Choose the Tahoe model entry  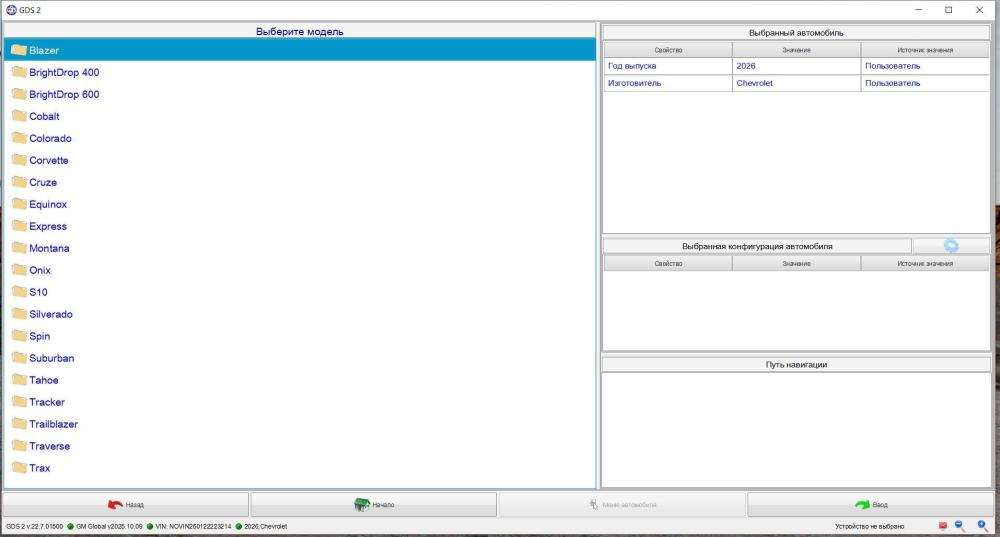point(43,380)
